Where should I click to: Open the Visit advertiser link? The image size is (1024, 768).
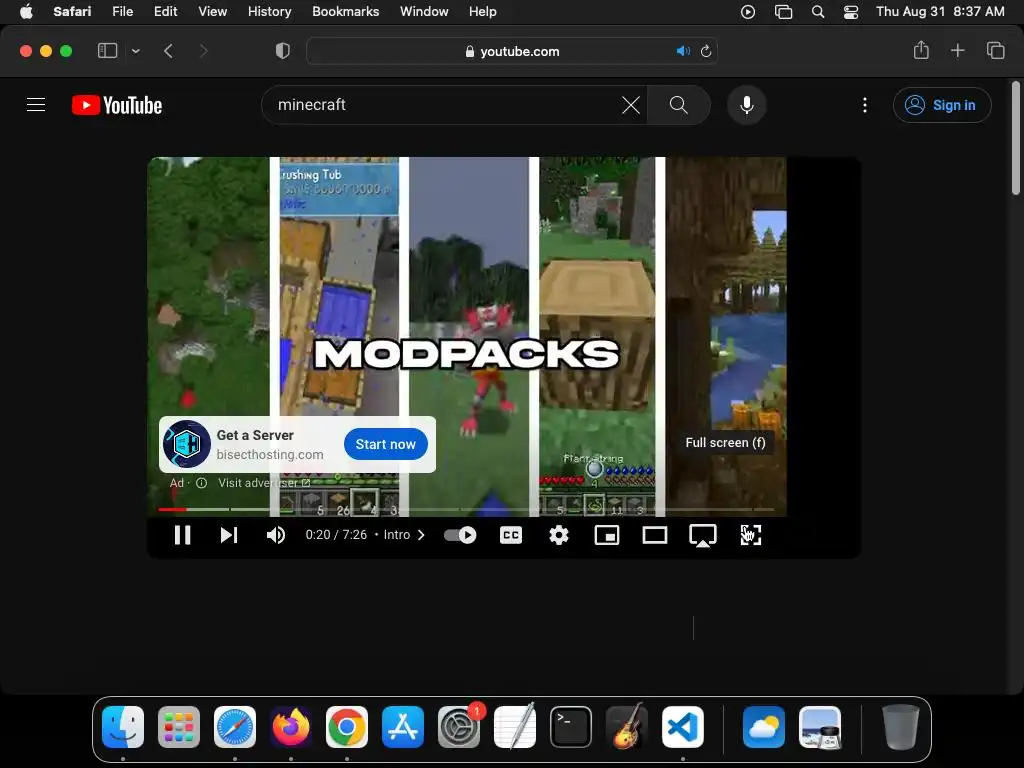(x=264, y=483)
